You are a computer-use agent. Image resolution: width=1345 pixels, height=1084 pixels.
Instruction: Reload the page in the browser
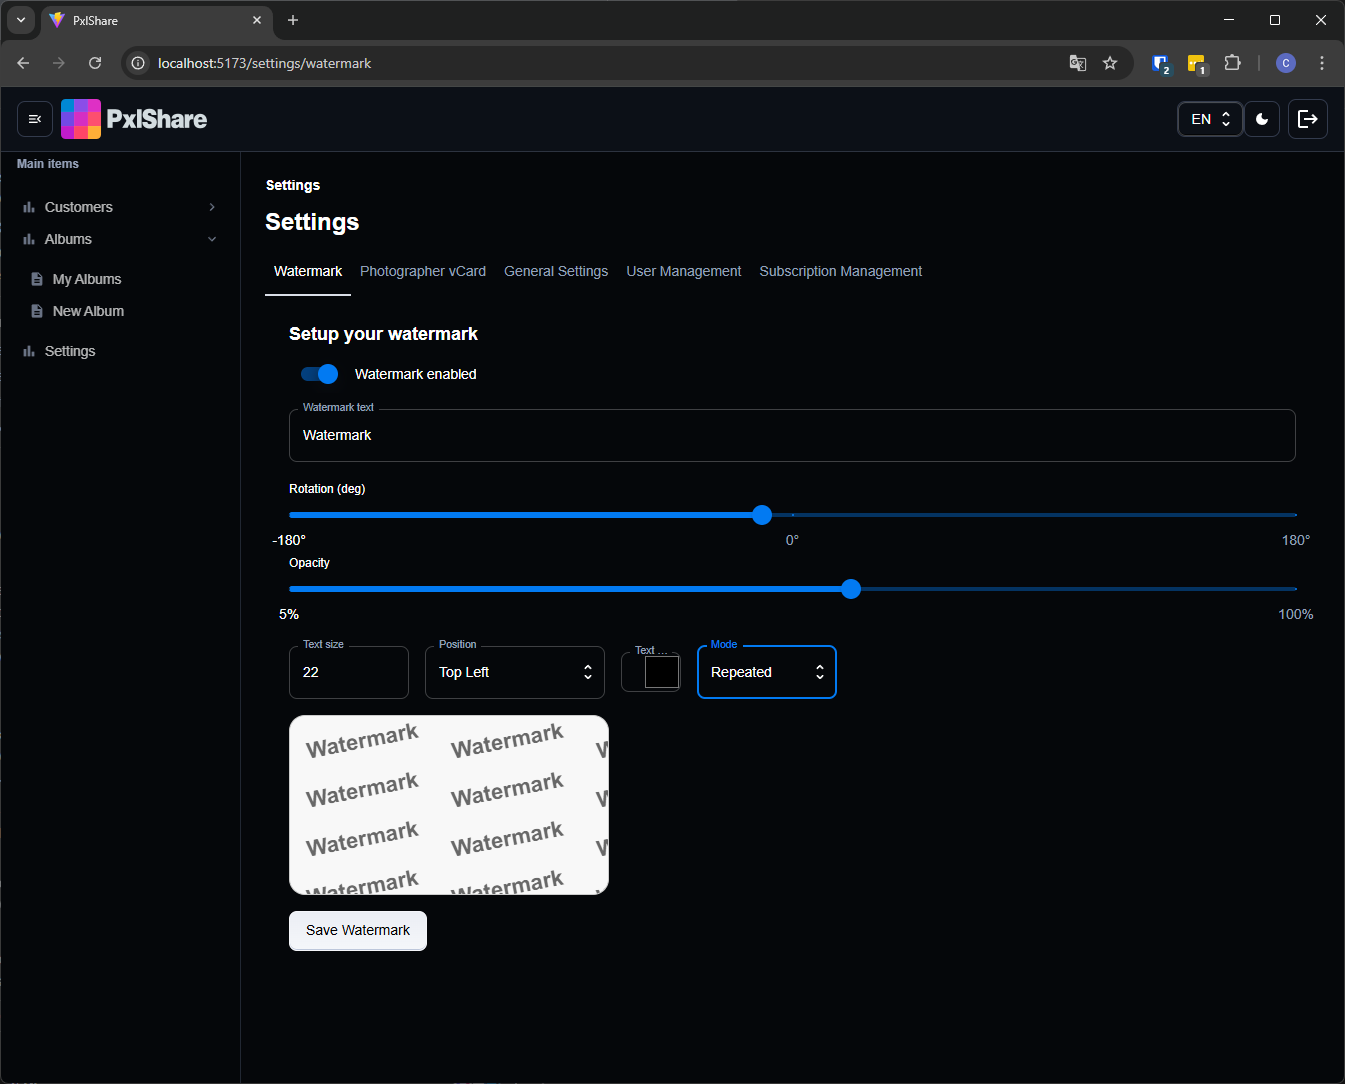95,63
